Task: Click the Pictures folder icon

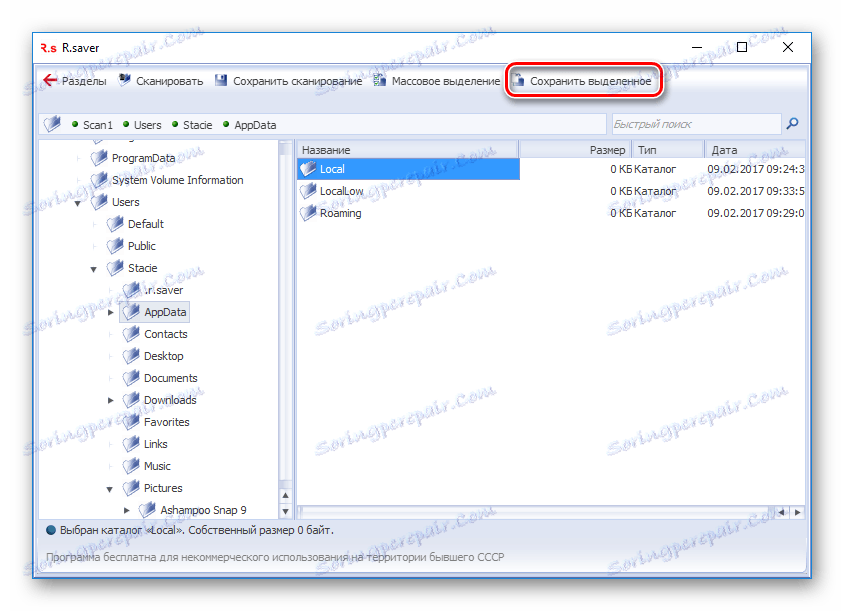Action: [x=131, y=488]
